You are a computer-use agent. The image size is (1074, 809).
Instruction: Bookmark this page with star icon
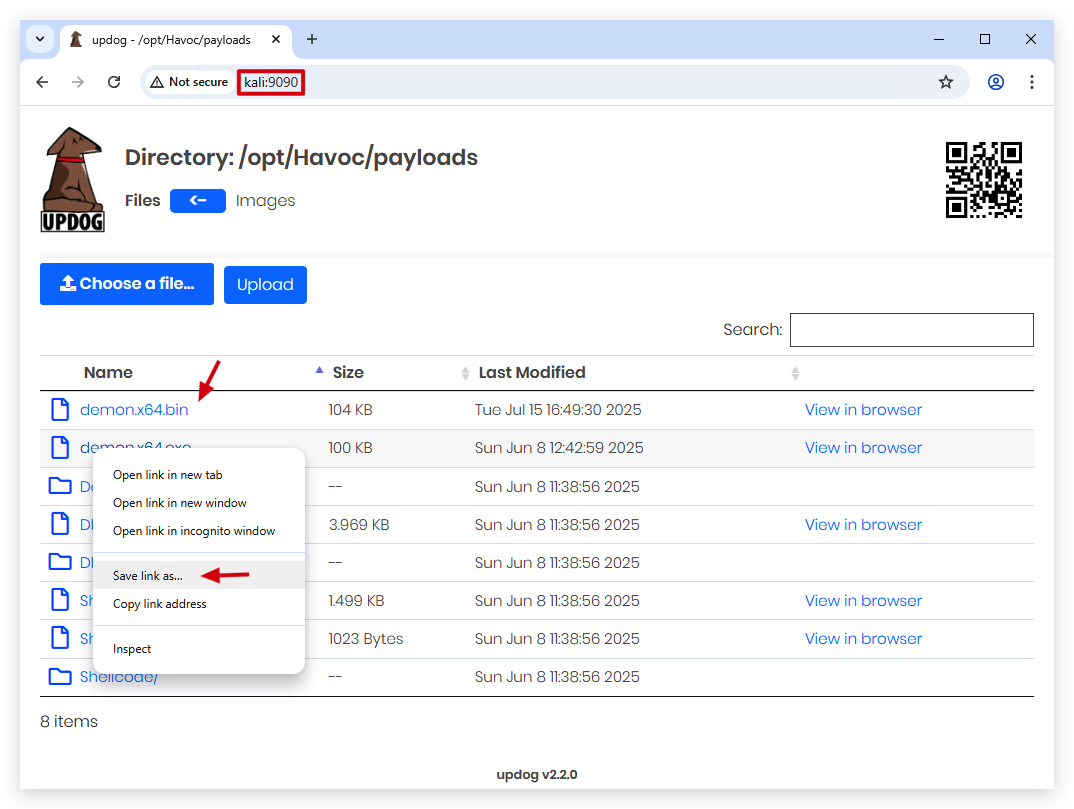(946, 82)
